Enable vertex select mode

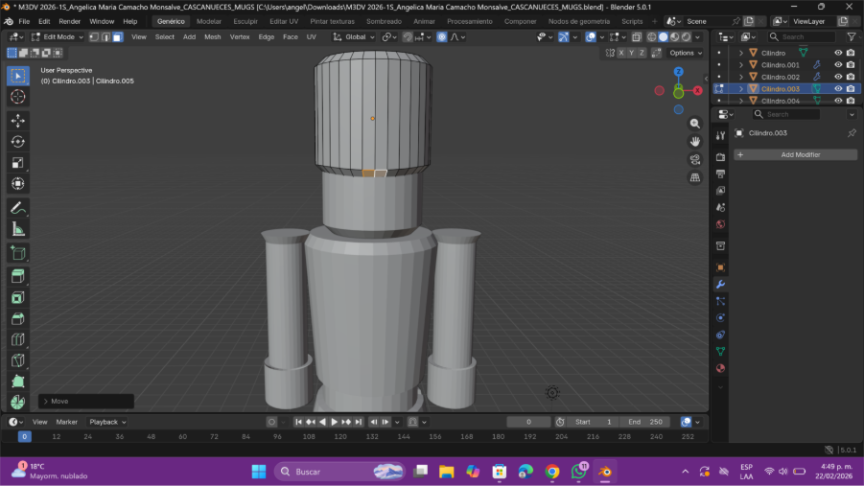click(x=94, y=37)
